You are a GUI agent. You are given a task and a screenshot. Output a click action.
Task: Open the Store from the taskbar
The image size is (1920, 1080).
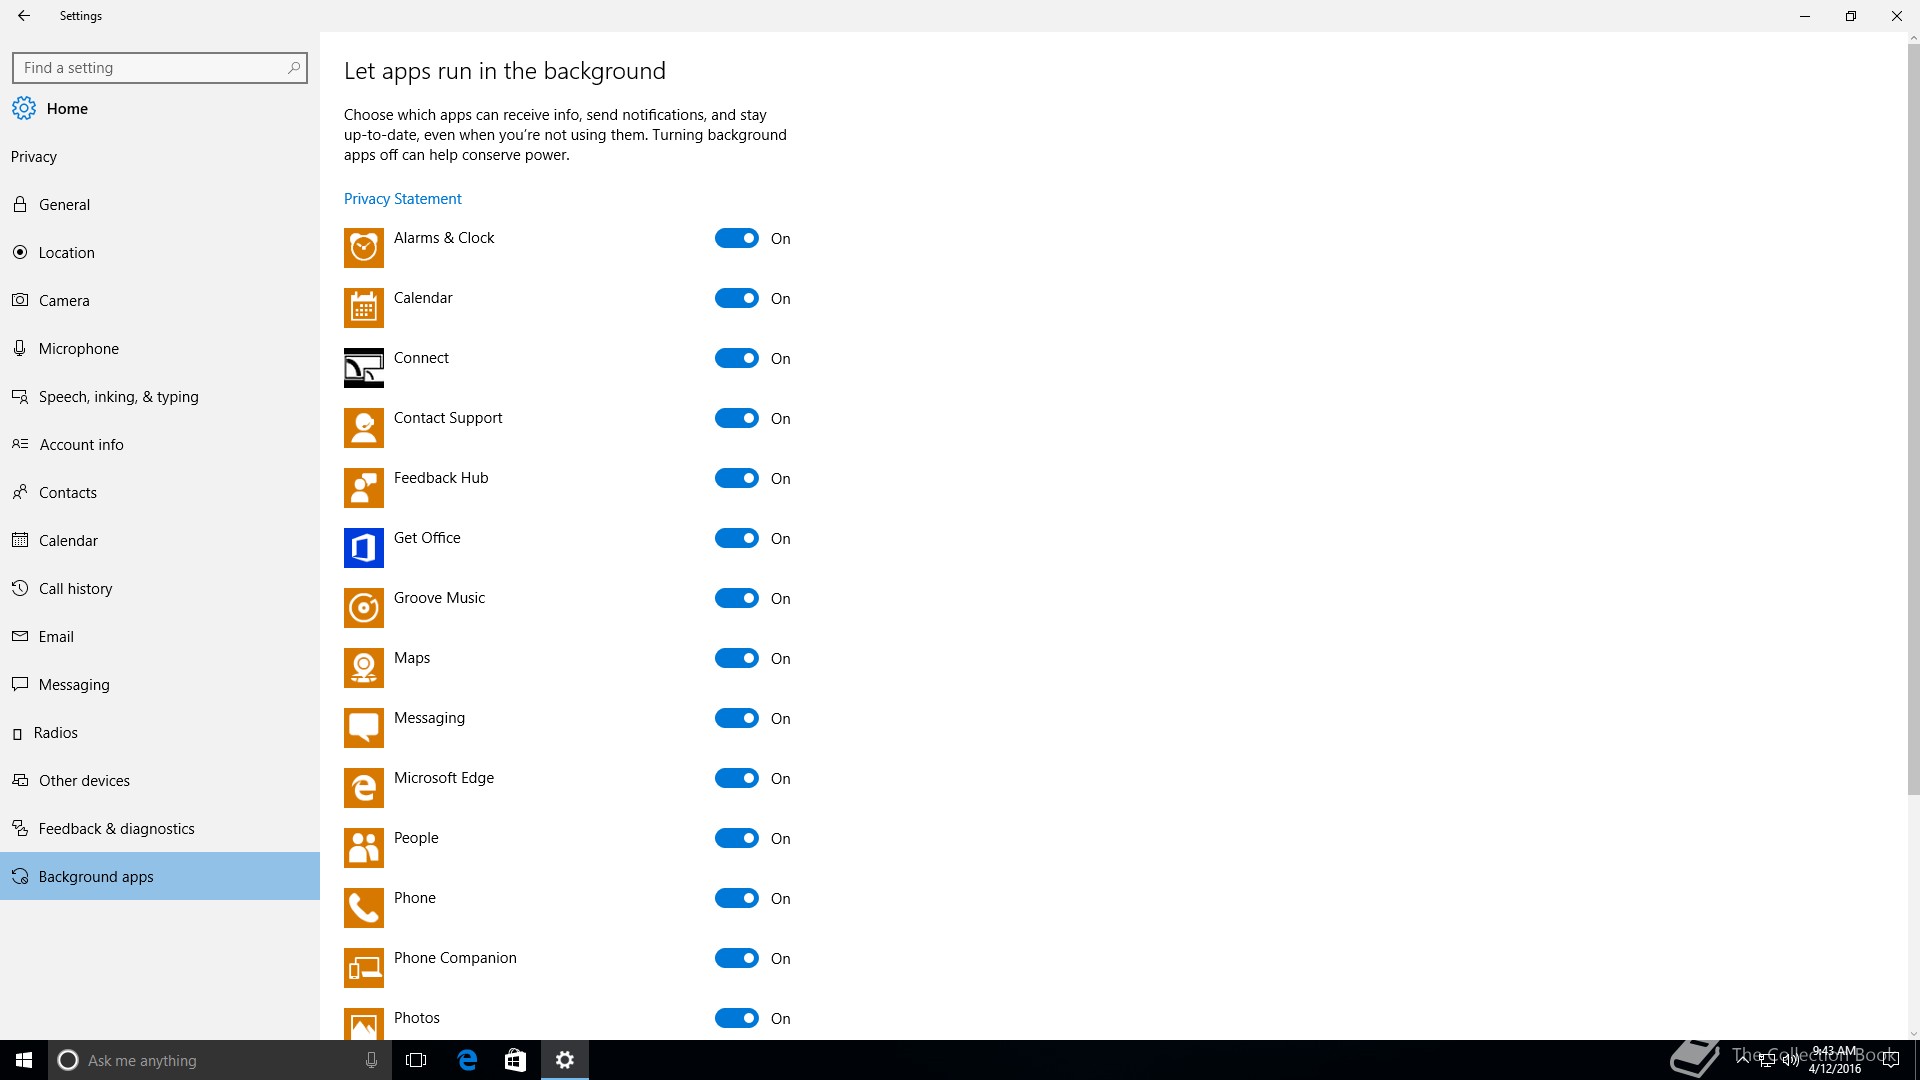pos(515,1060)
